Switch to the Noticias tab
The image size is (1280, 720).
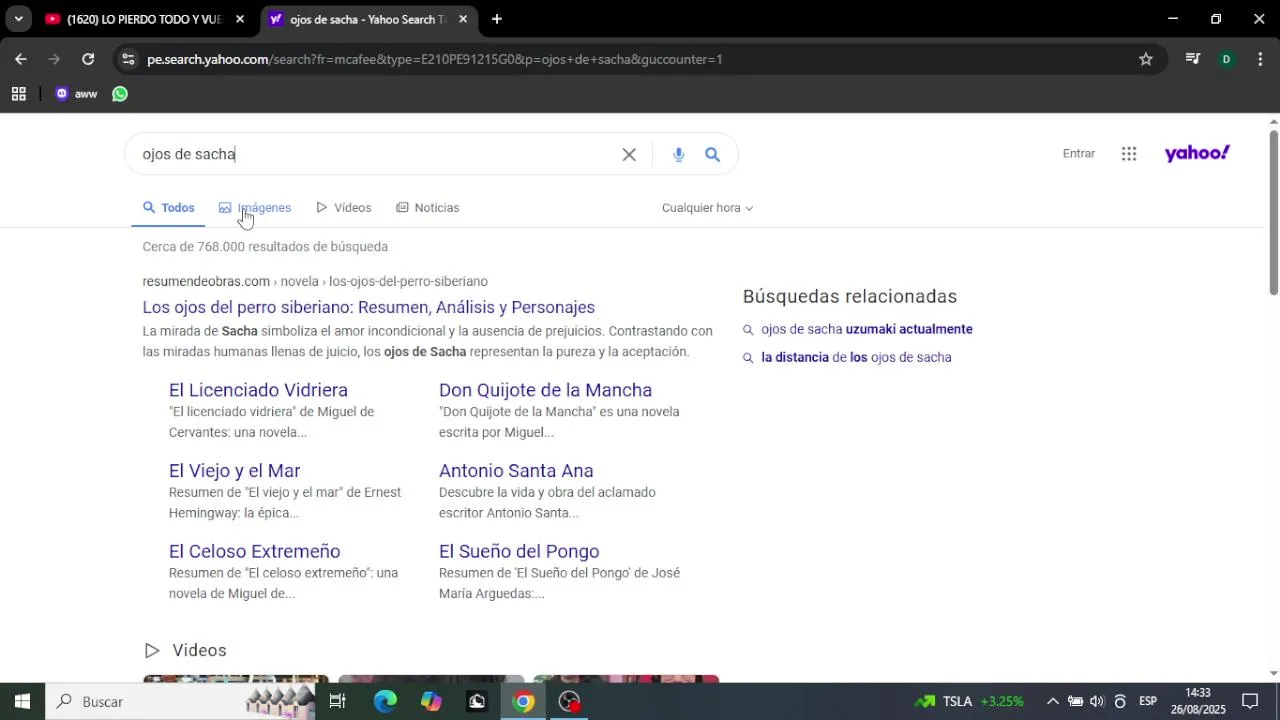[x=428, y=208]
